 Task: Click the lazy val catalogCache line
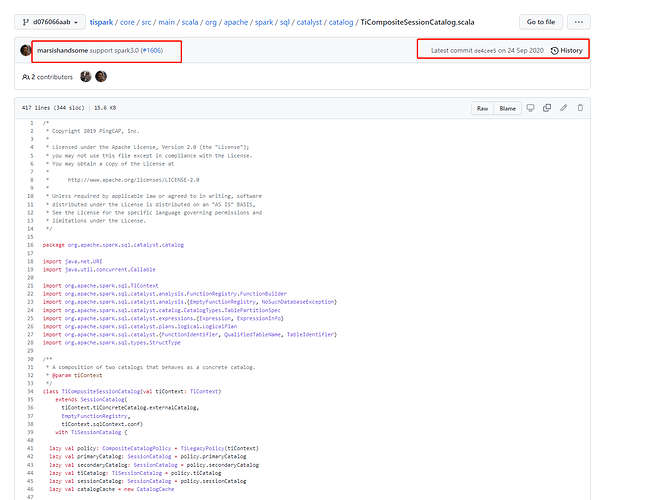111,489
